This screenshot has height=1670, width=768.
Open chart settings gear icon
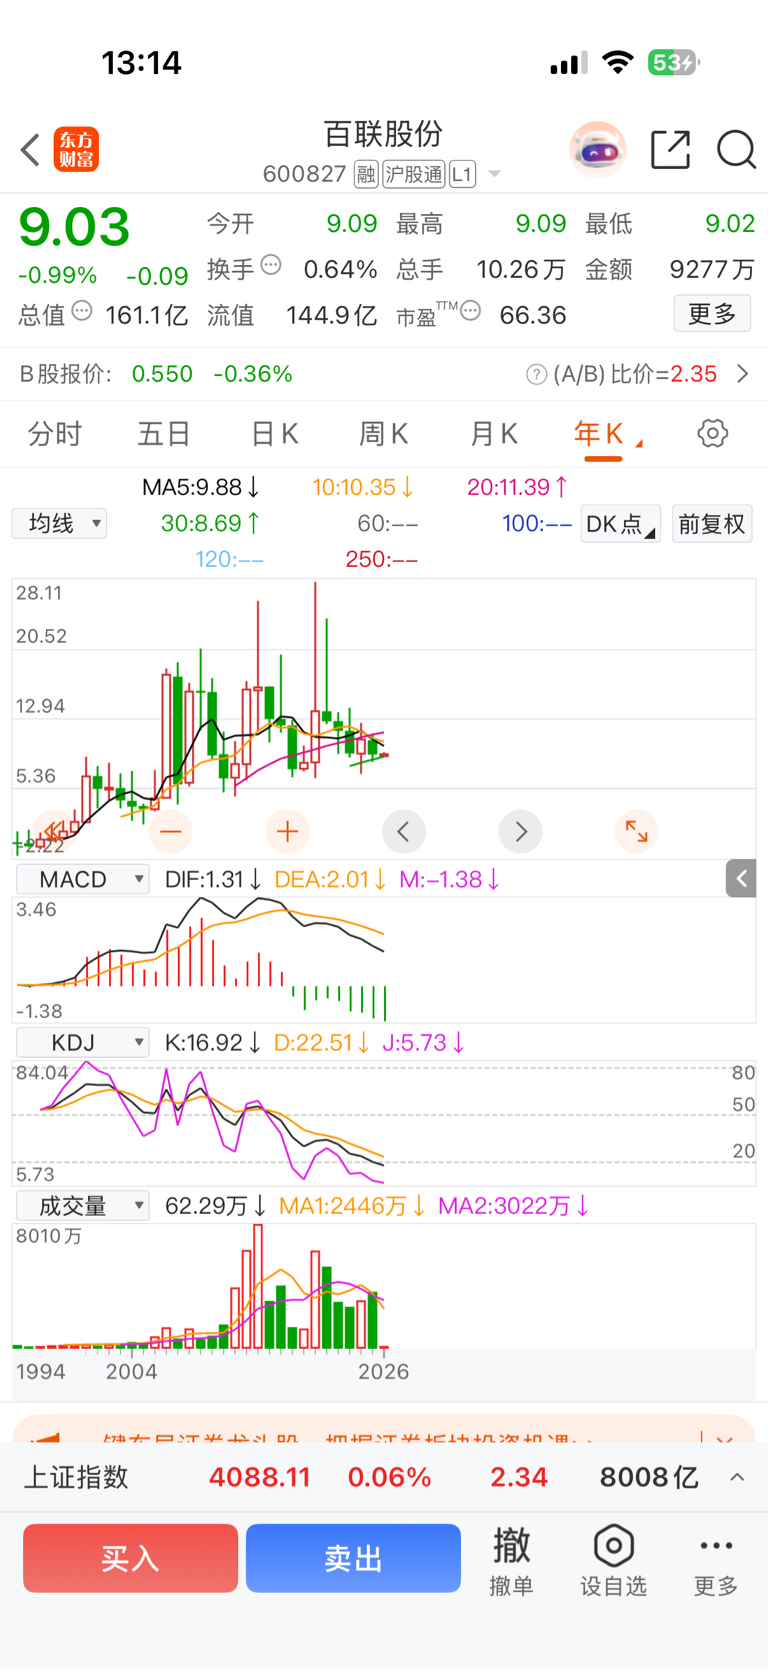[712, 434]
